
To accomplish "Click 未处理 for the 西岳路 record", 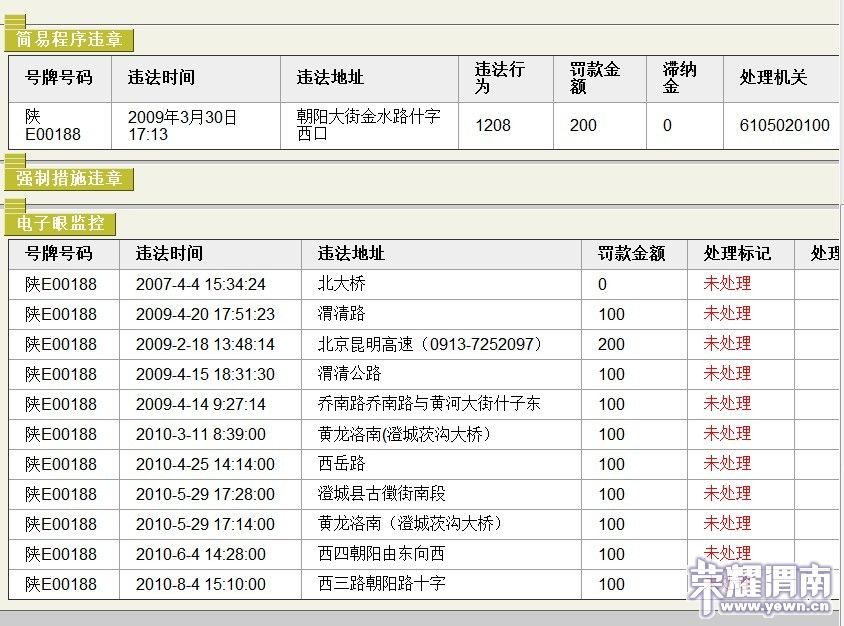I will (727, 464).
